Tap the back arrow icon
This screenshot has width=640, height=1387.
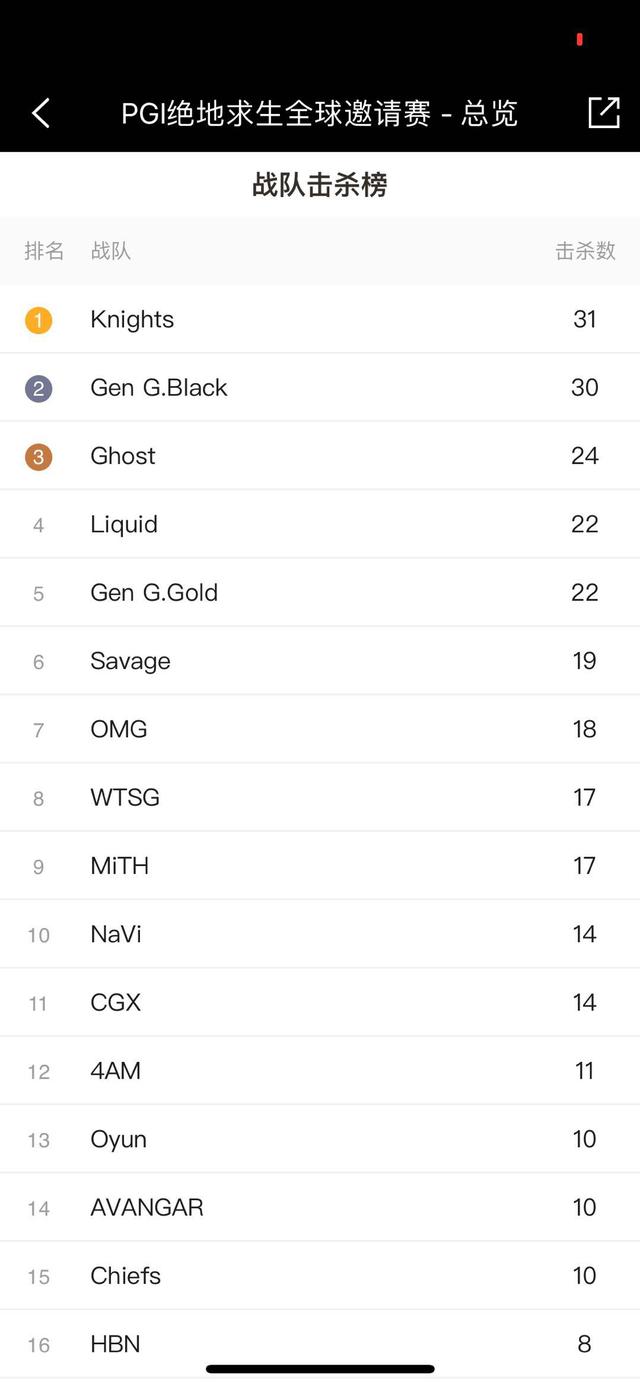(x=41, y=113)
